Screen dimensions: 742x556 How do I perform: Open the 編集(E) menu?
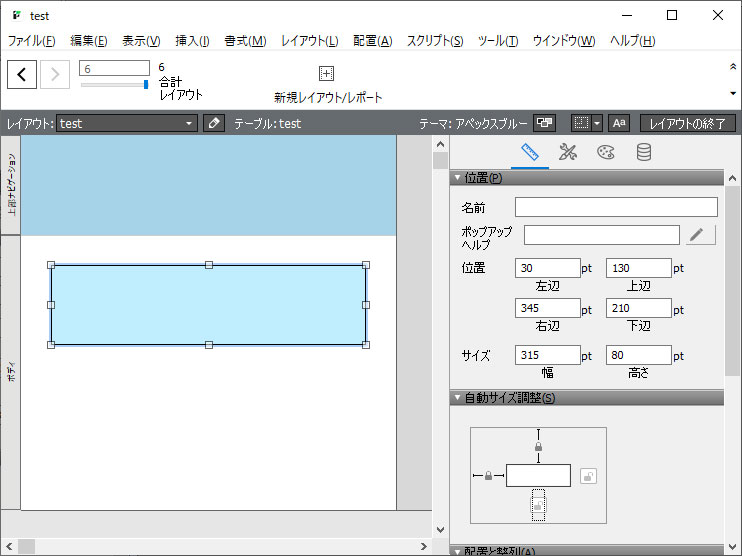pyautogui.click(x=88, y=41)
